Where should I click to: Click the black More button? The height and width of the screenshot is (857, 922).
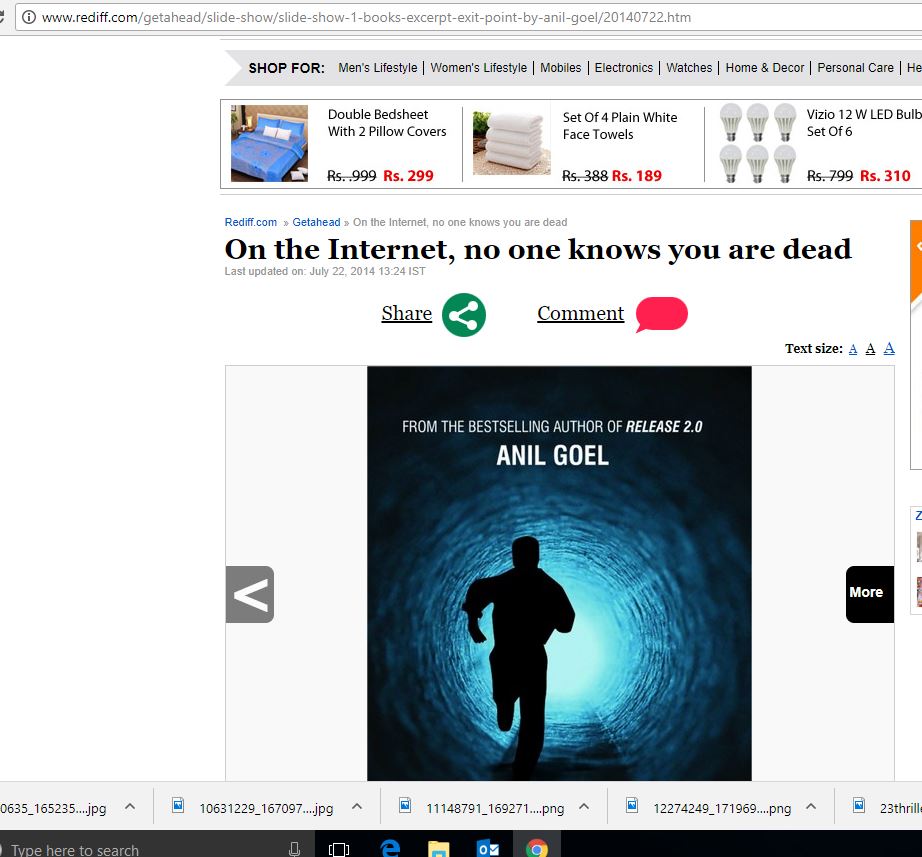[869, 593]
